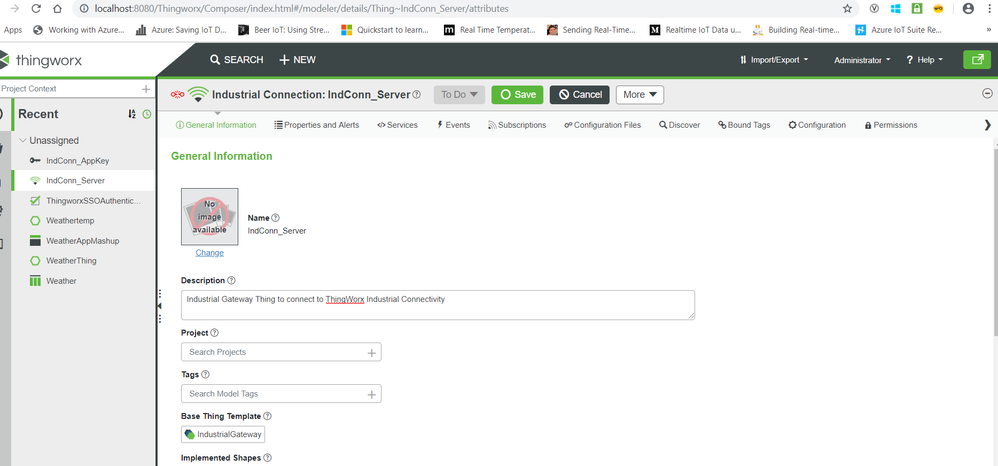Collapse the Unassigned tree group
The height and width of the screenshot is (466, 998).
pos(23,141)
